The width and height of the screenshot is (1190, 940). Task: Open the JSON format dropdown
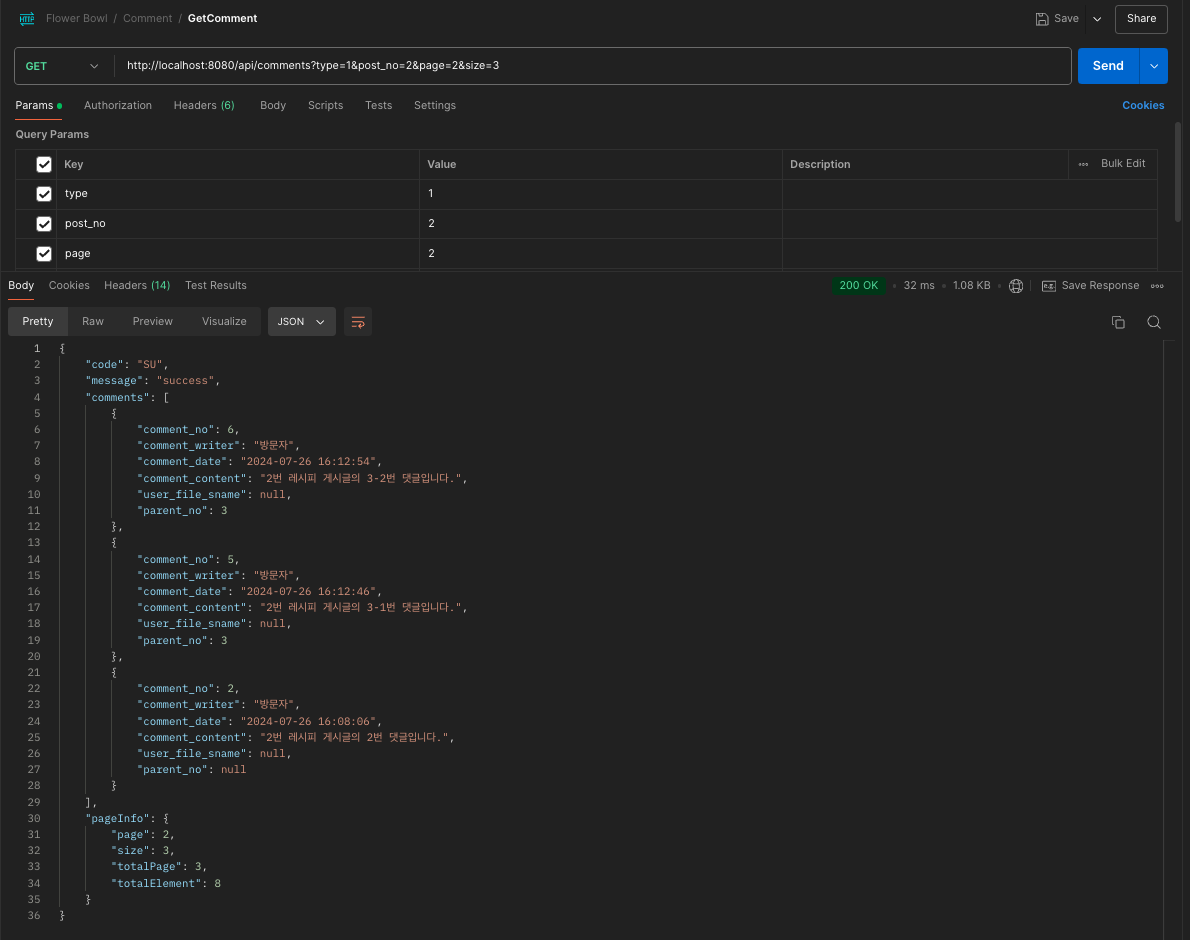pos(301,322)
